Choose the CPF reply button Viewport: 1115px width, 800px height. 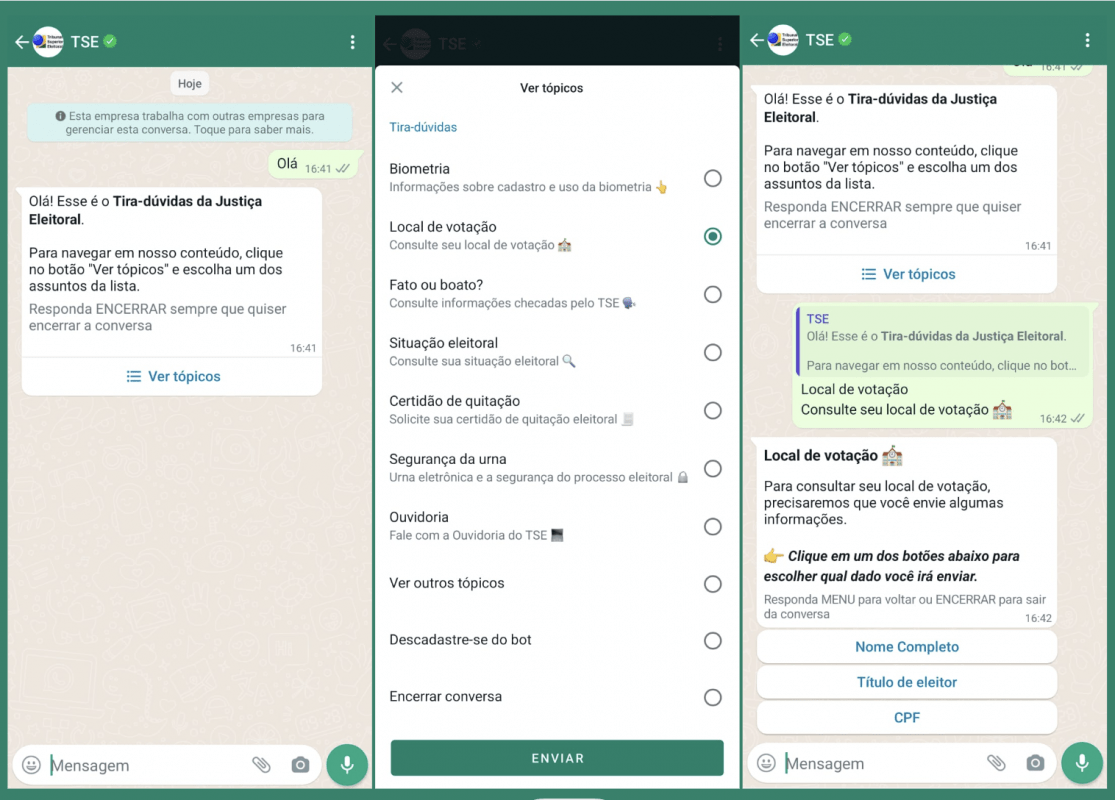click(x=907, y=718)
